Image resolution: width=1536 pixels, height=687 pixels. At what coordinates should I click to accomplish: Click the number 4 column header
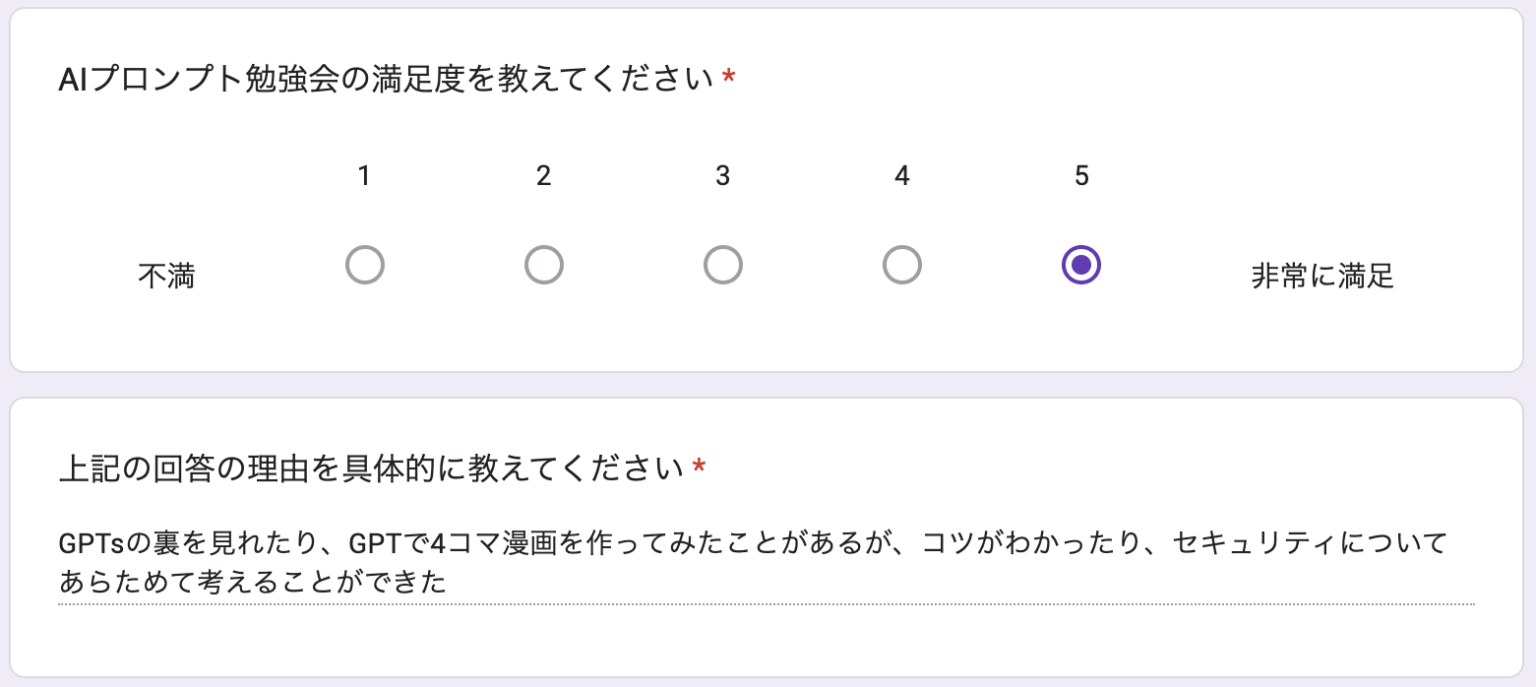pos(901,176)
